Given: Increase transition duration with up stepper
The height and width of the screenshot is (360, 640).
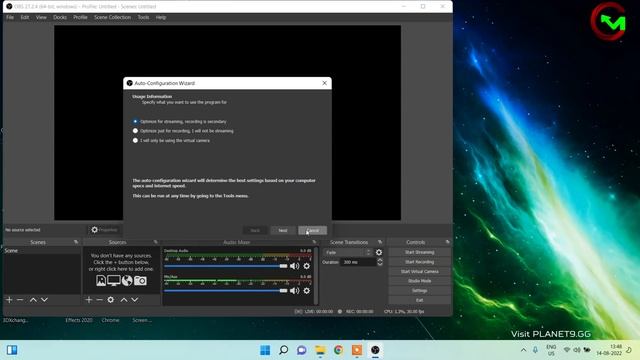Looking at the screenshot, I should pyautogui.click(x=380, y=260).
